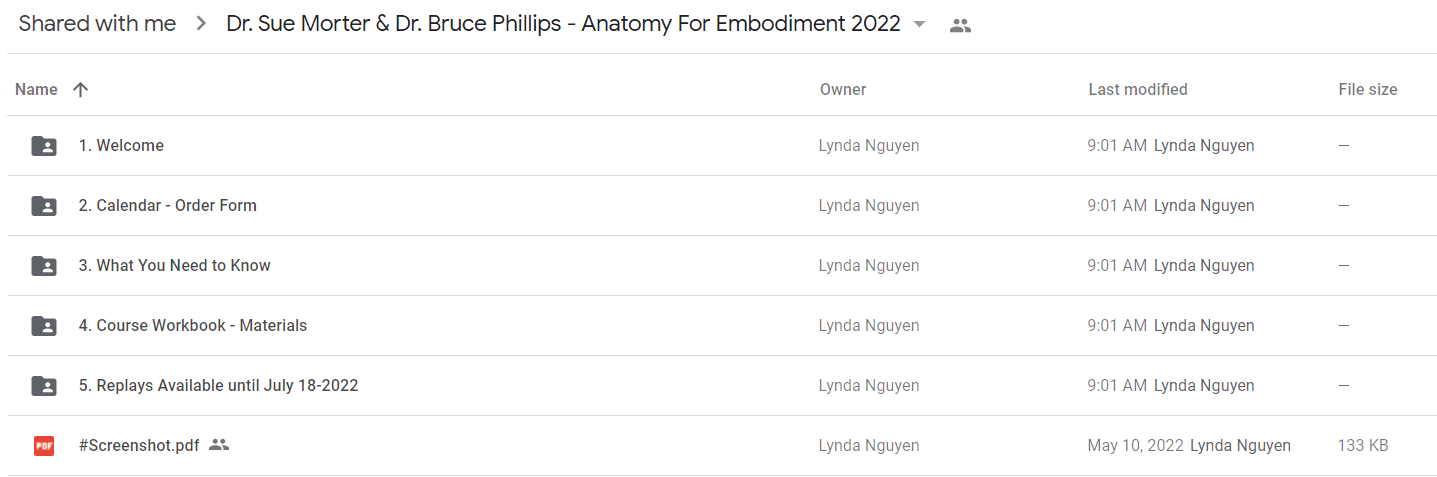
Task: Open the 1. Welcome folder
Action: click(121, 146)
